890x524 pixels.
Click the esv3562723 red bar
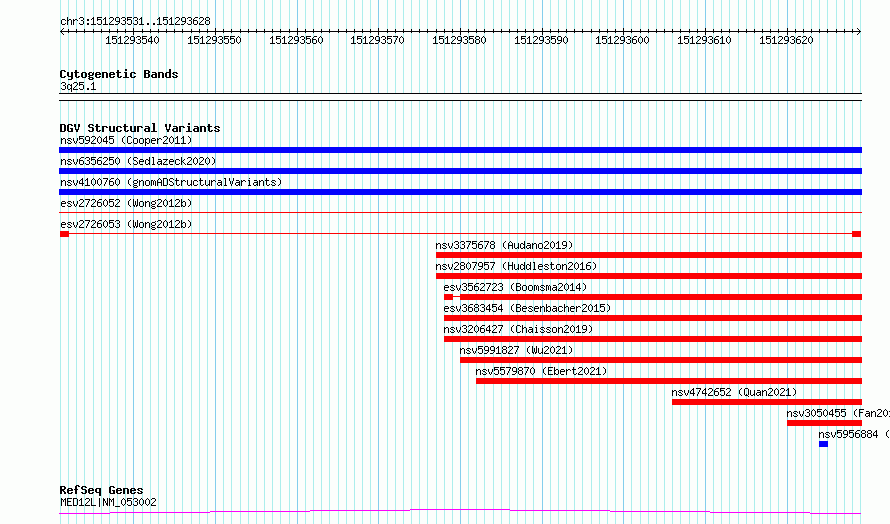tap(653, 297)
